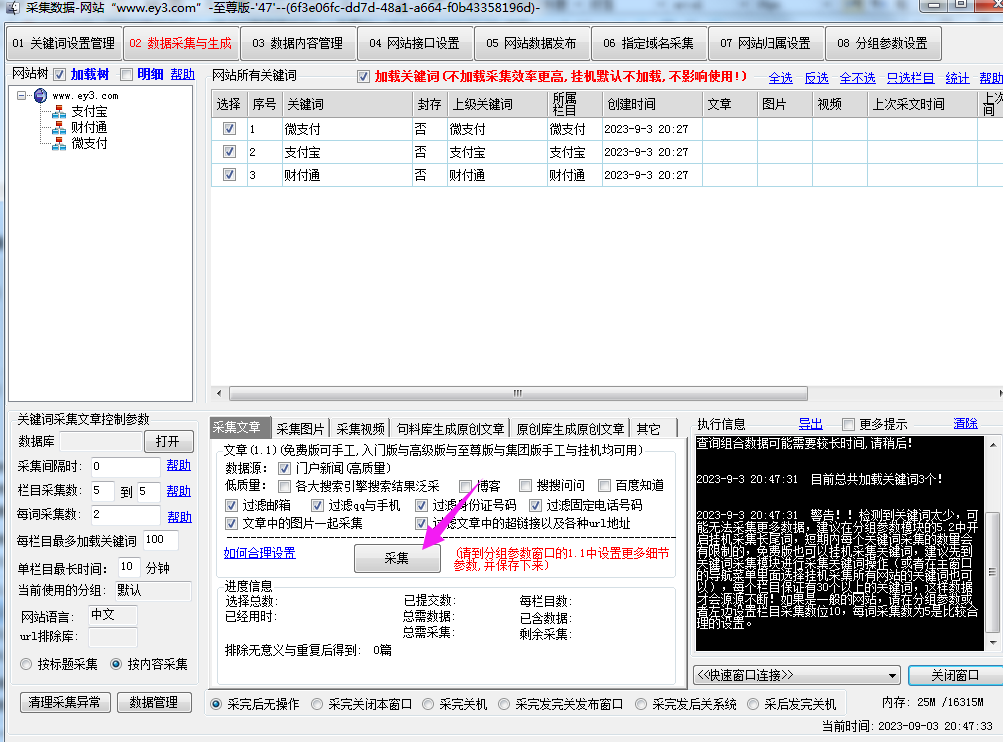Screen dimensions: 1003x742
Task: Click the 每词采集数 input field
Action: [x=125, y=514]
